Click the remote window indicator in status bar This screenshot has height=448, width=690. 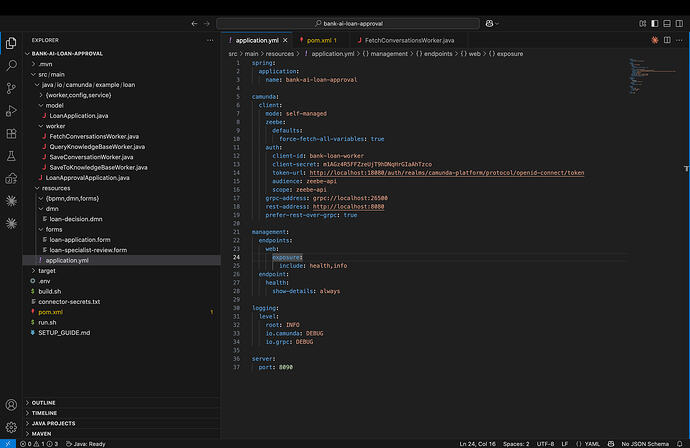pyautogui.click(x=8, y=444)
